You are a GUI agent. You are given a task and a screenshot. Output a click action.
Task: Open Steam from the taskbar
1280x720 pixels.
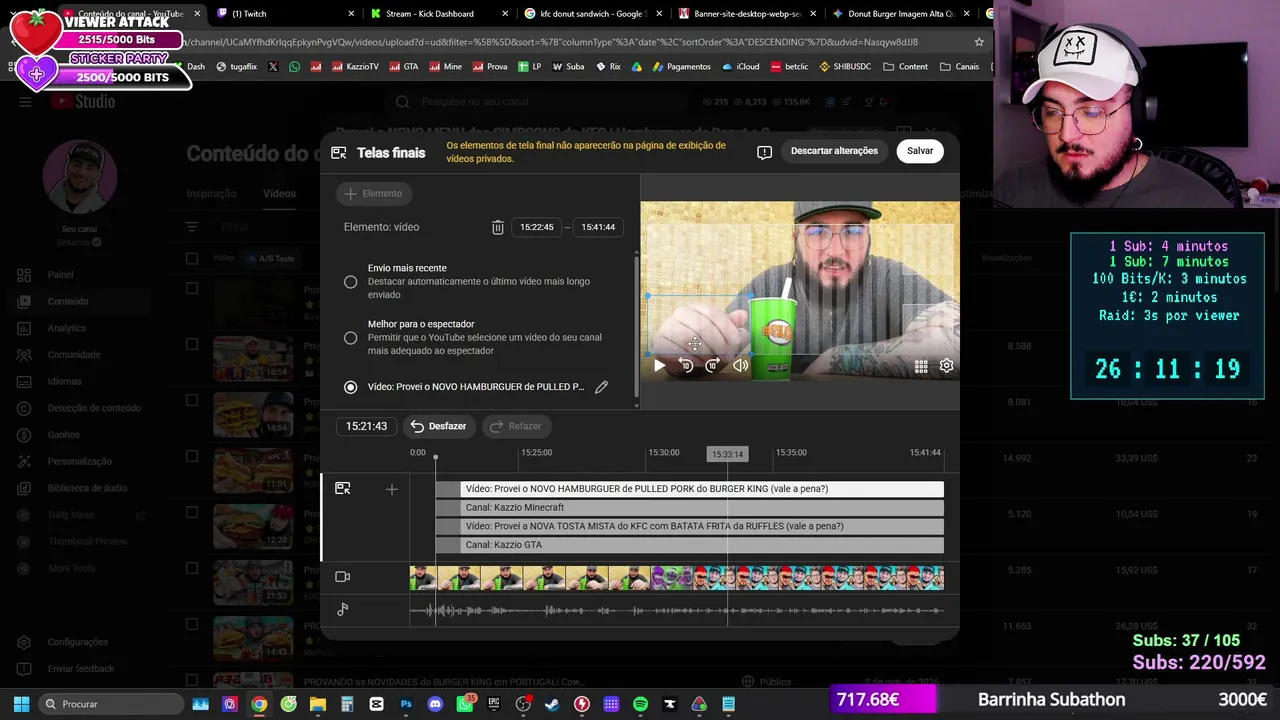point(552,704)
